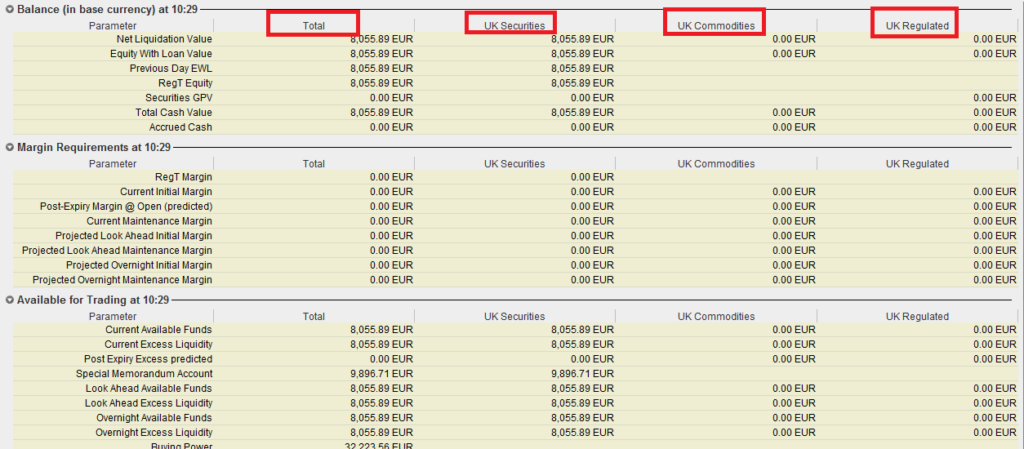1024x449 pixels.
Task: Click UK Securities header in Margin Requirements
Action: [514, 164]
